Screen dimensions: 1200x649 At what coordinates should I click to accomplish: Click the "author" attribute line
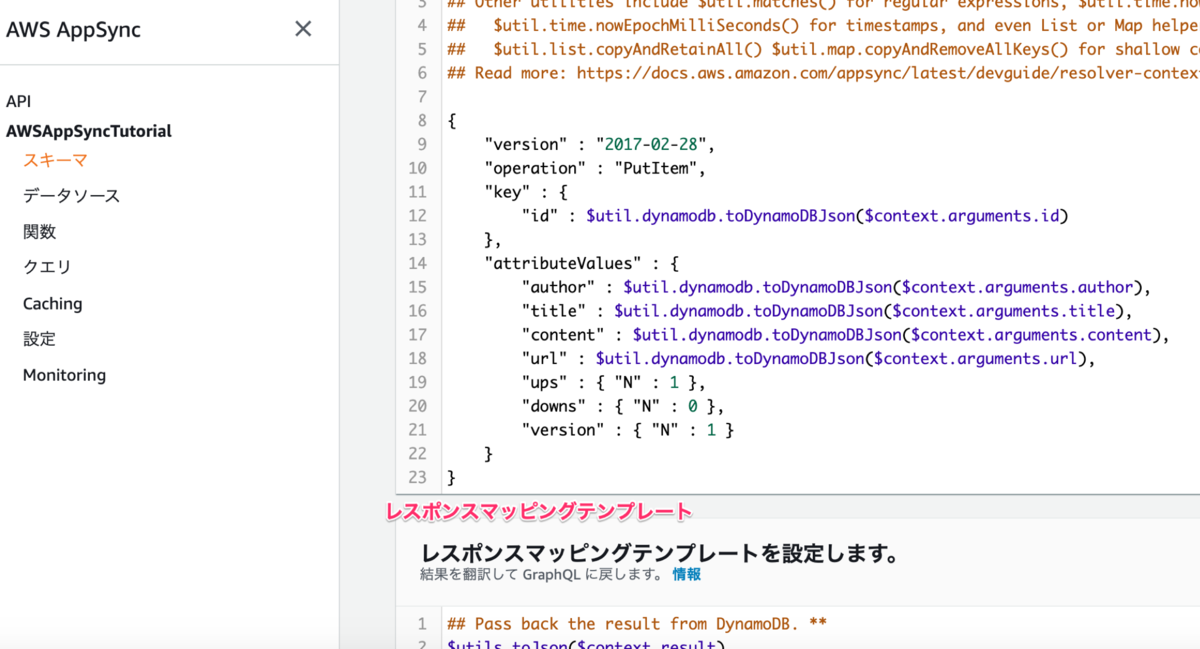coord(836,287)
